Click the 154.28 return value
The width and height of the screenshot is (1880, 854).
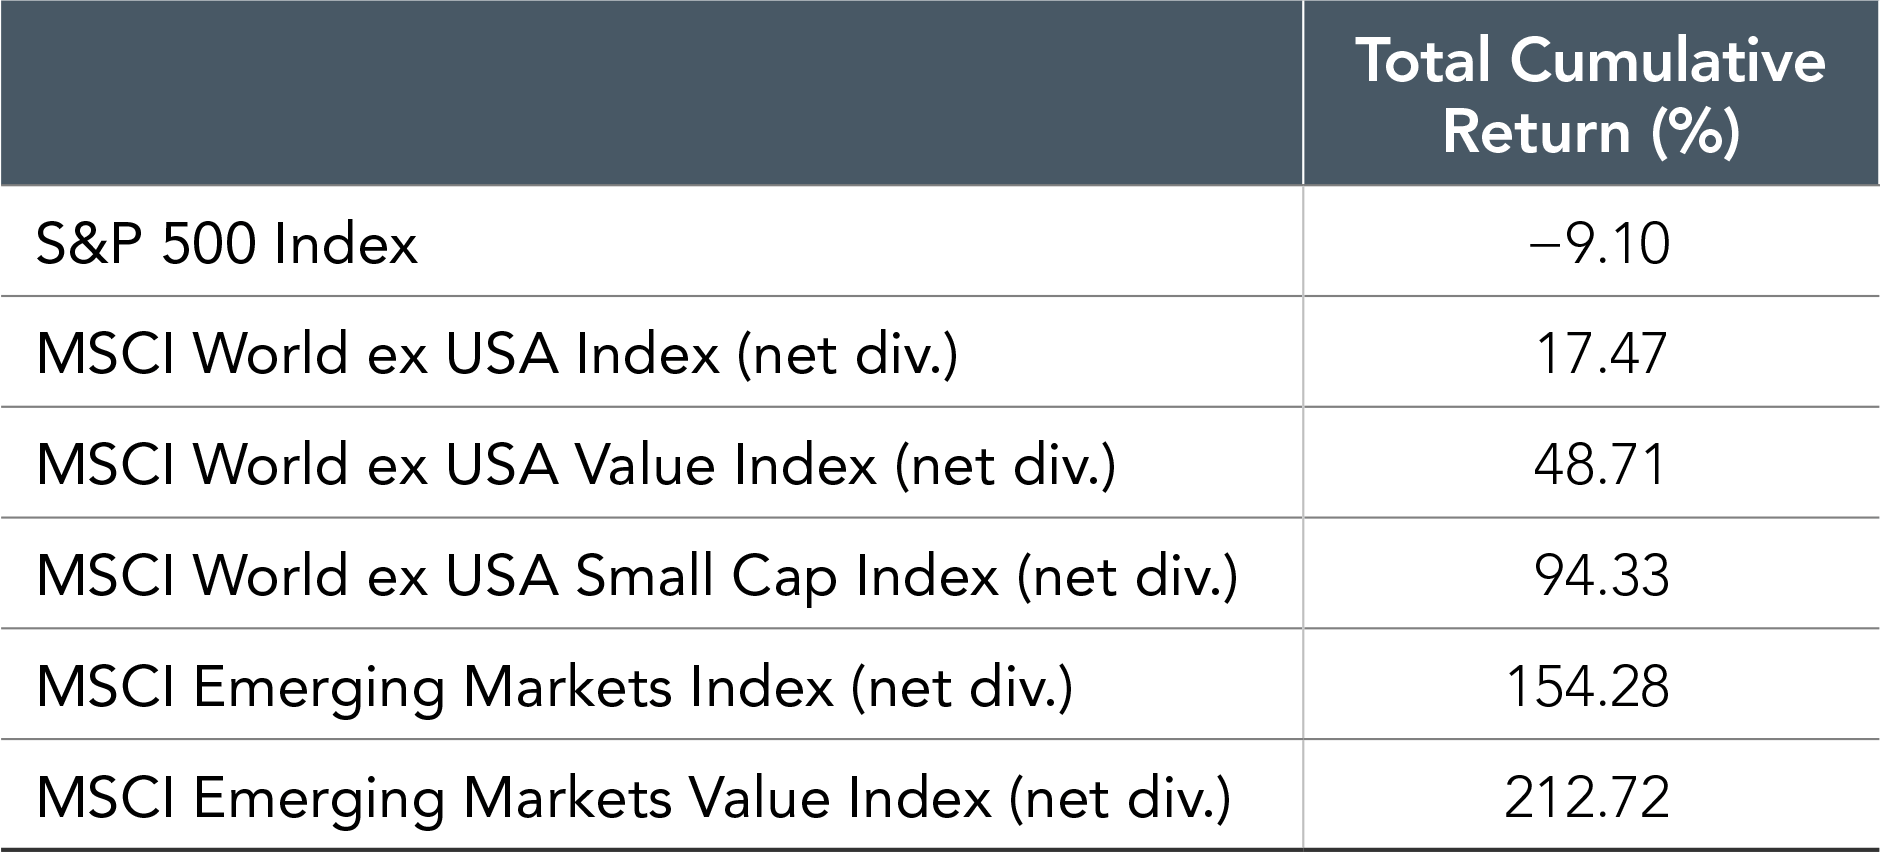point(1587,687)
